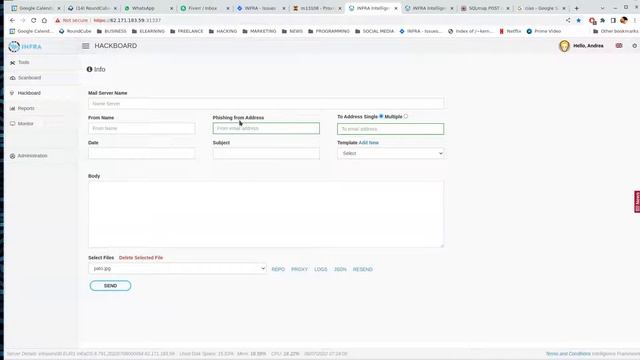Open Reports in the sidebar

26,108
